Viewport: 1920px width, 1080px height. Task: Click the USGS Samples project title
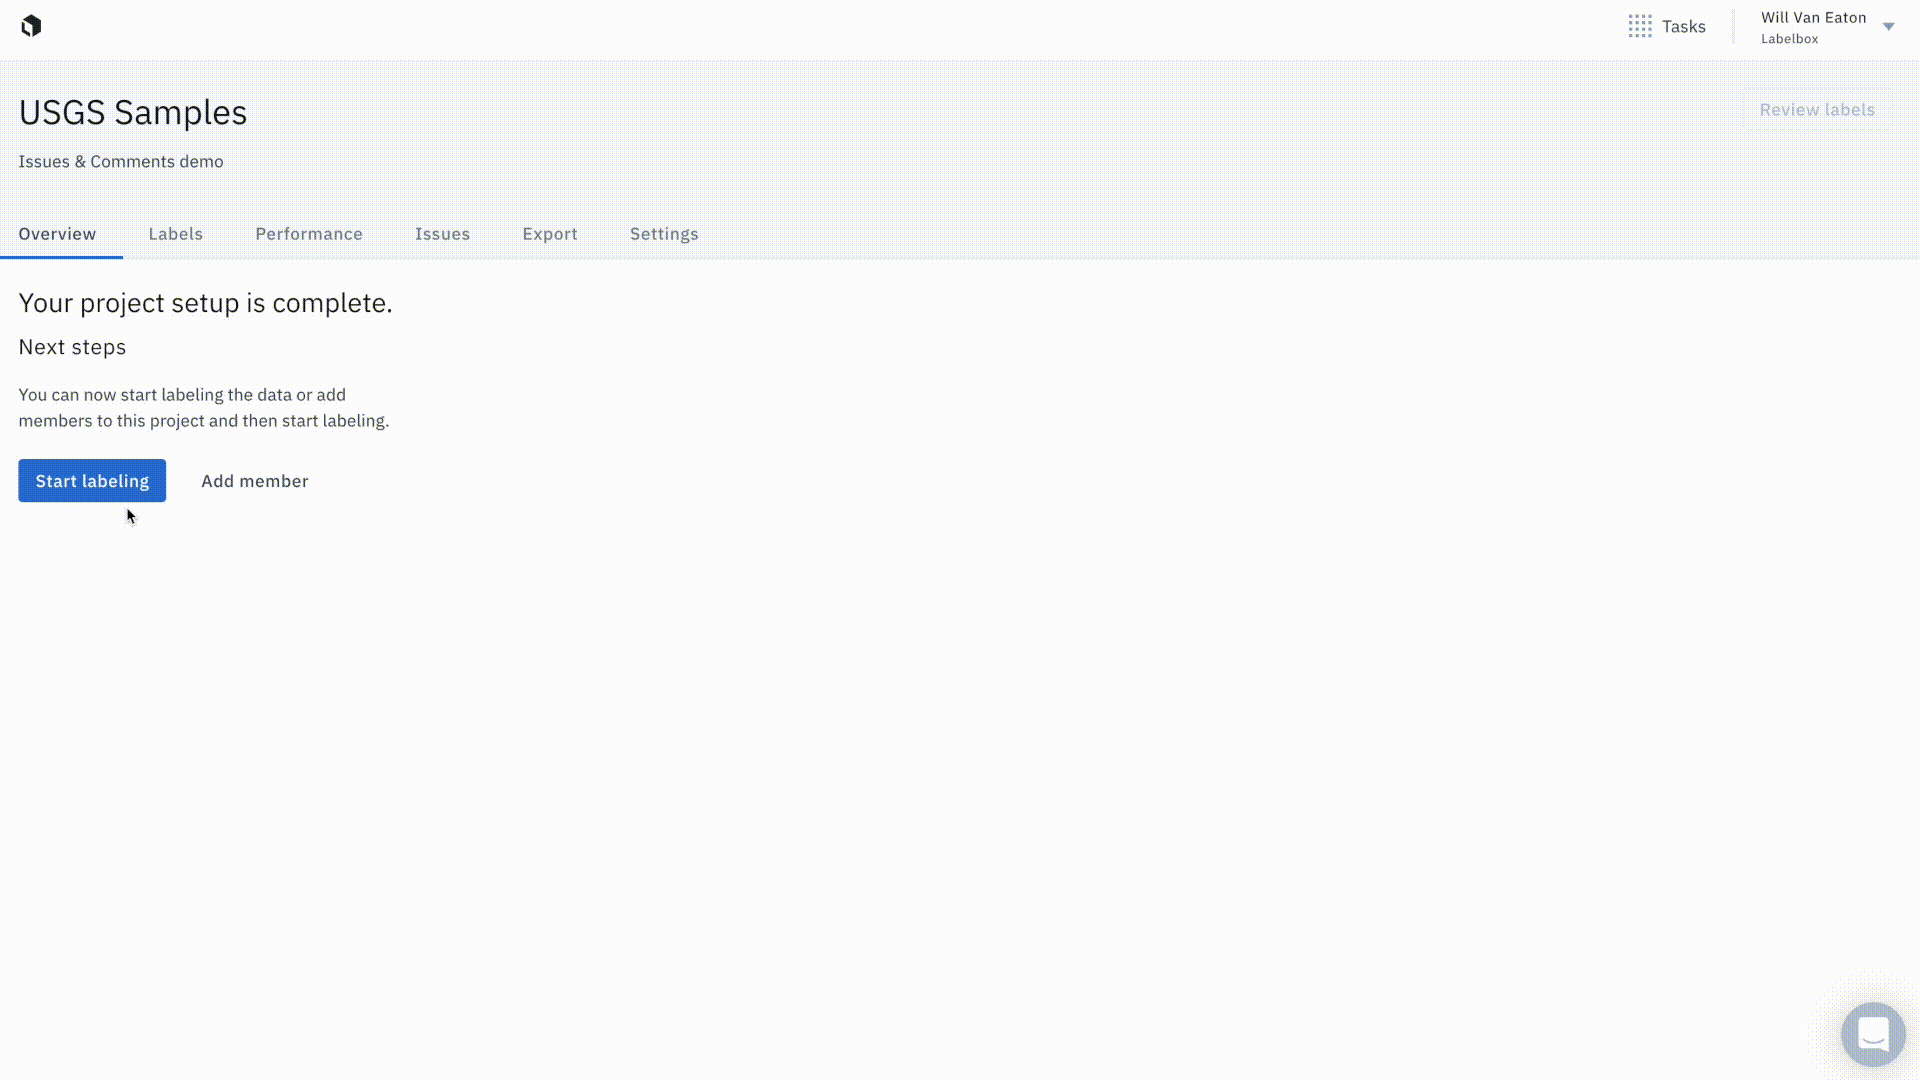[133, 112]
